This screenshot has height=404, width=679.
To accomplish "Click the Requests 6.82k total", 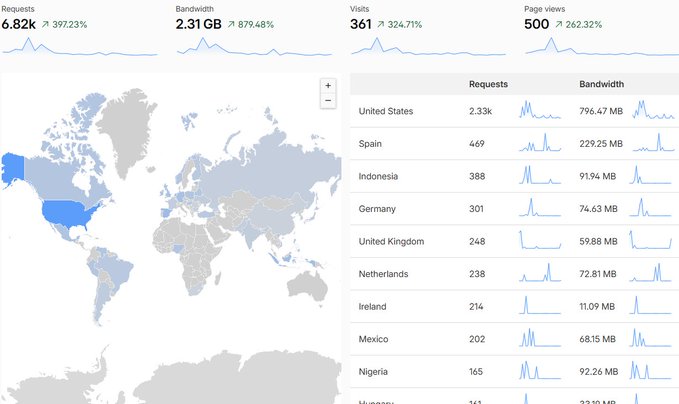I will point(19,24).
